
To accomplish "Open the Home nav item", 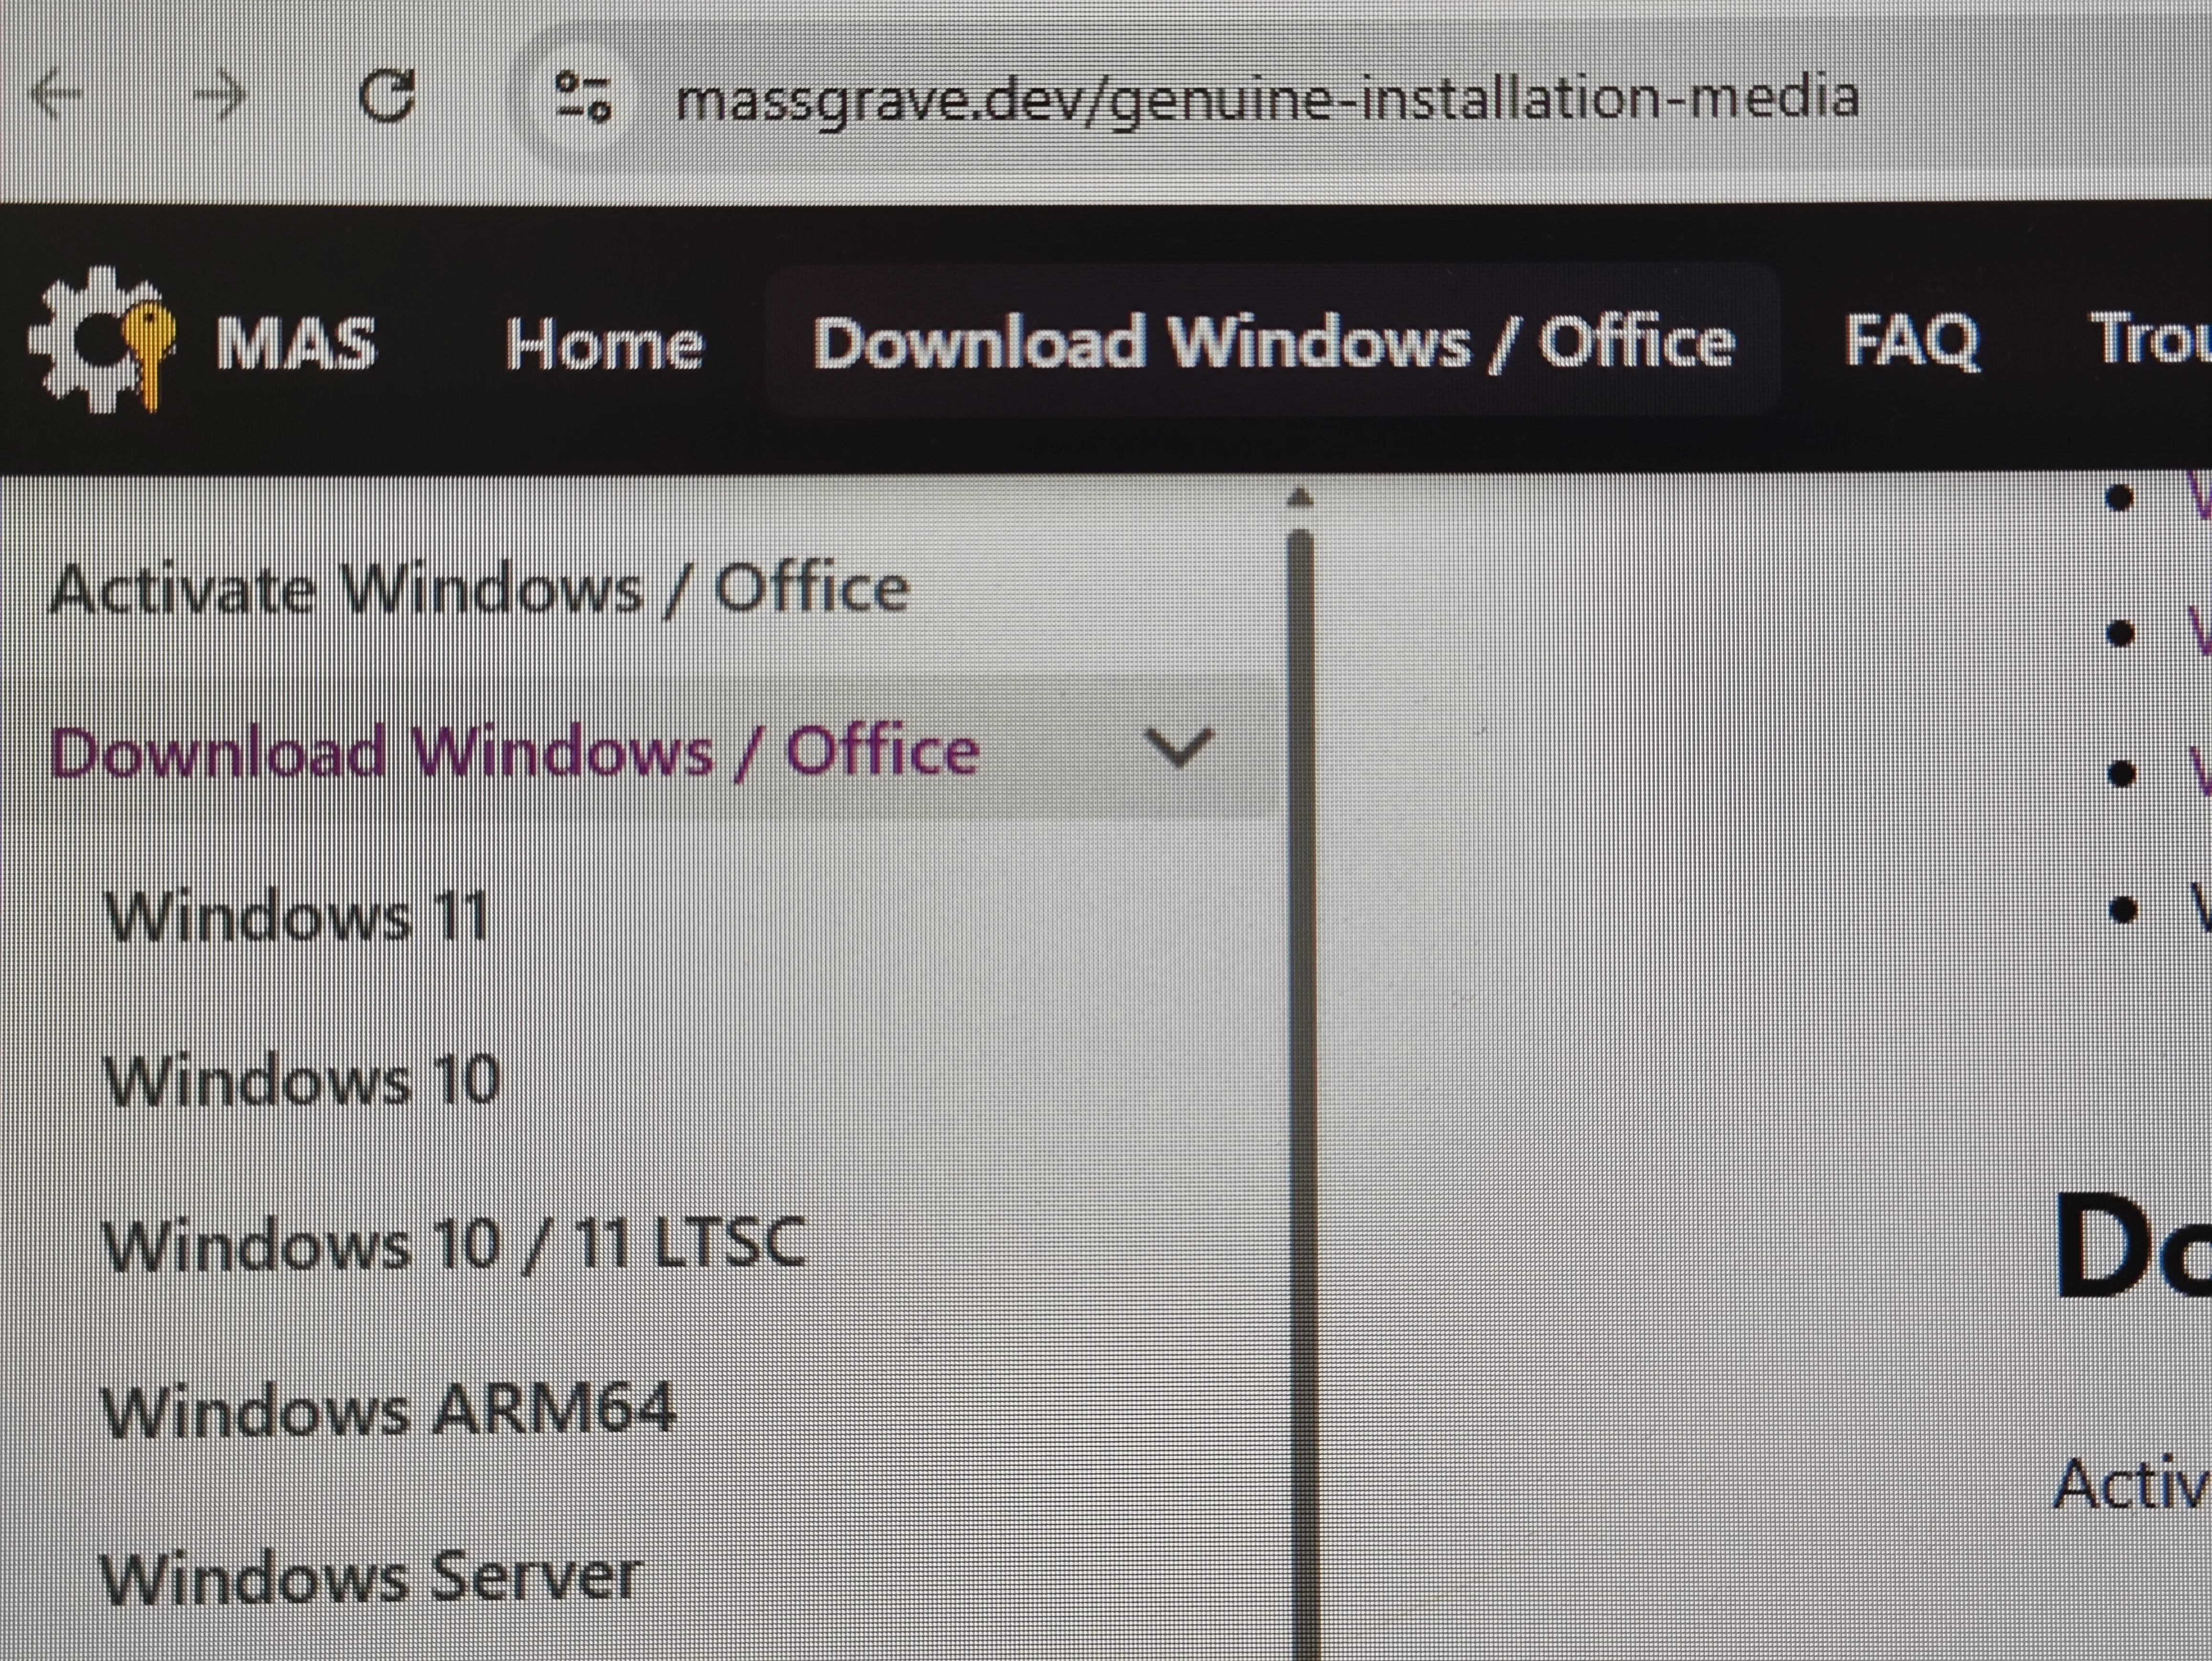I will point(603,344).
